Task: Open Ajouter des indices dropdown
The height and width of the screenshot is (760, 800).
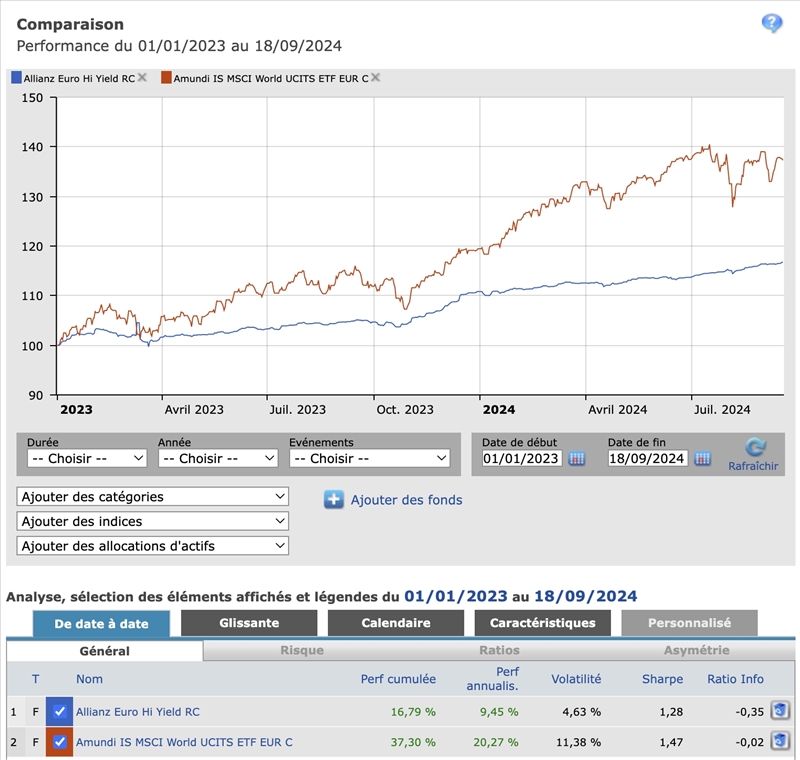Action: coord(153,521)
